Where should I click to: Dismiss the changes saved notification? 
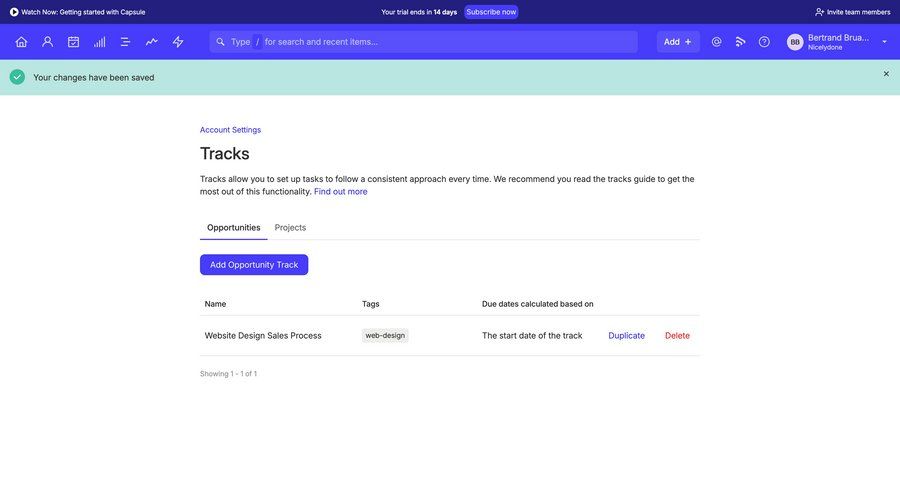point(886,74)
